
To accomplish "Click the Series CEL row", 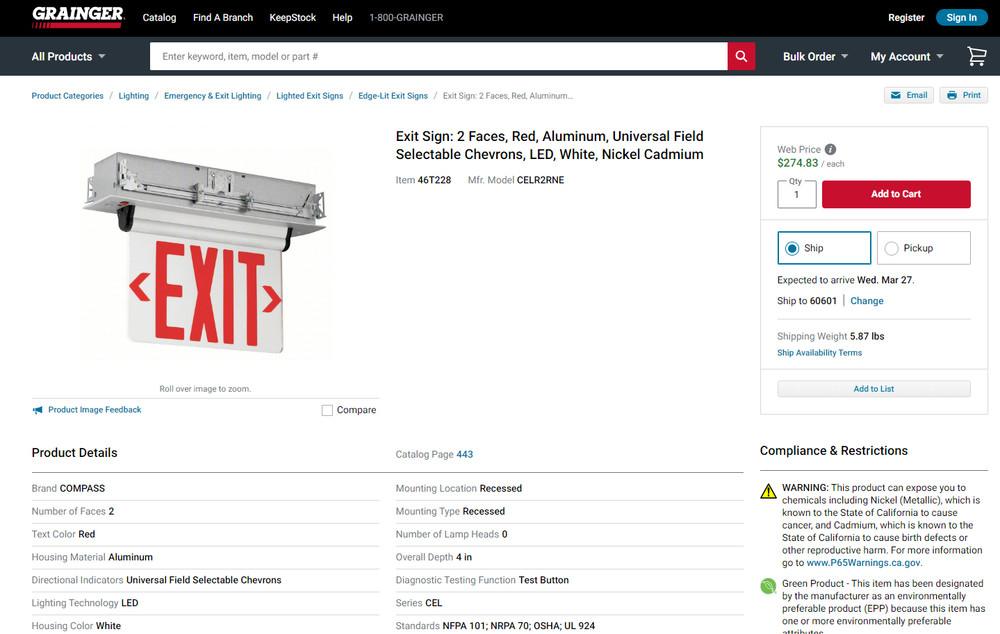I will pos(570,603).
